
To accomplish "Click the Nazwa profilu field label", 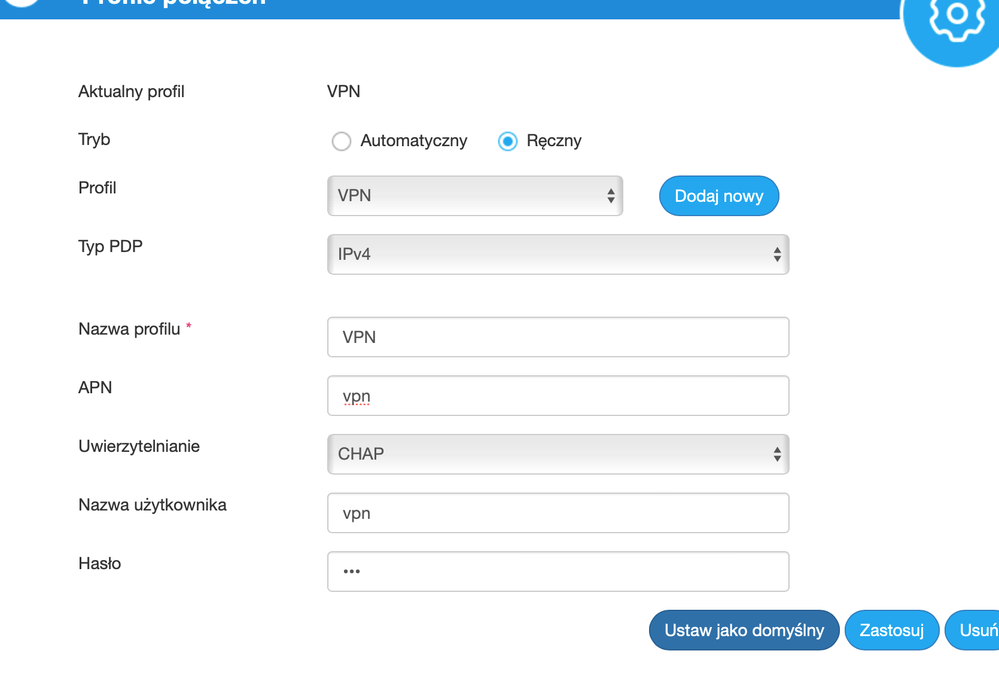I will point(129,329).
